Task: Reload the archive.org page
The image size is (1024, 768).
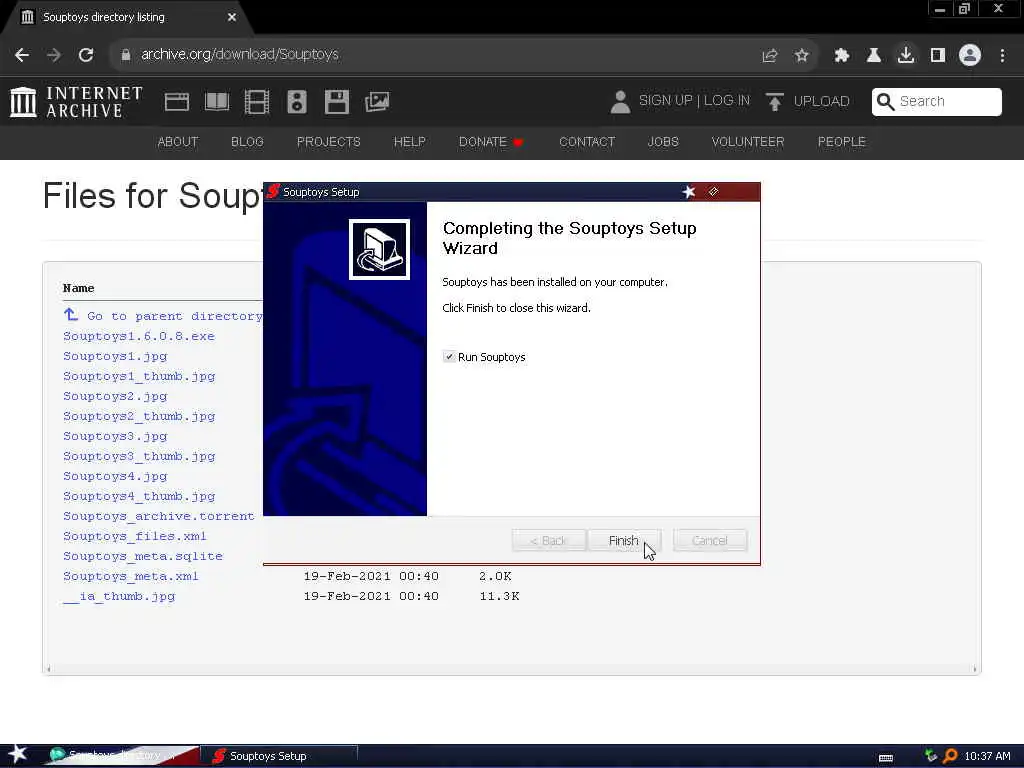Action: 86,55
